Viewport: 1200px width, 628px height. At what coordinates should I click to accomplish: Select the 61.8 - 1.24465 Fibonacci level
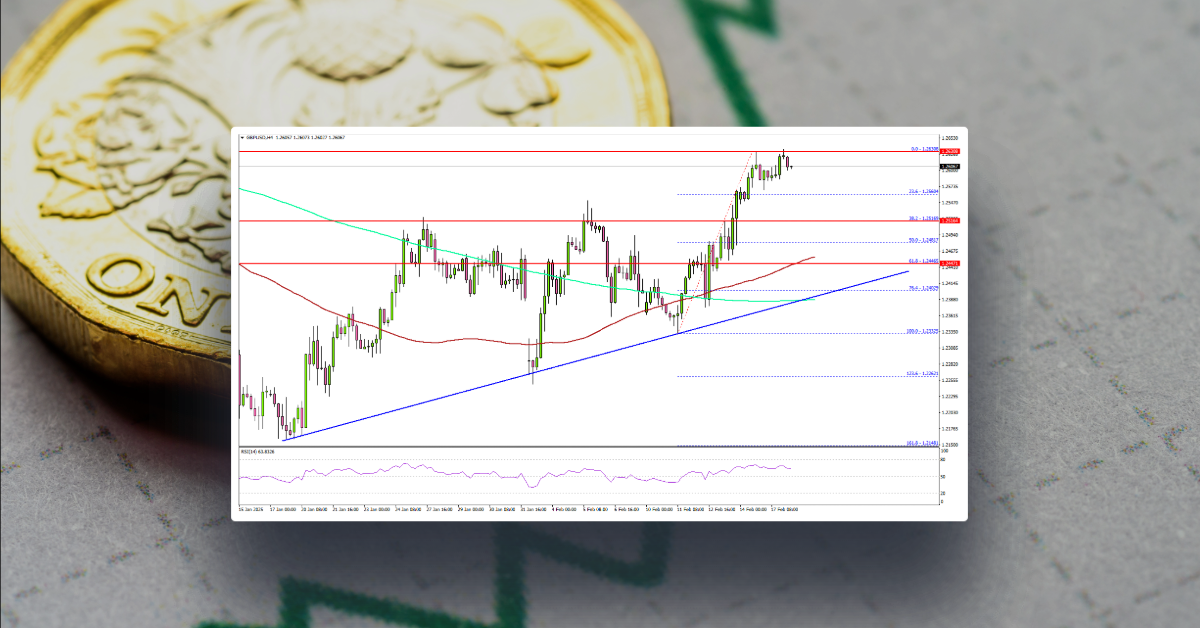(x=923, y=261)
